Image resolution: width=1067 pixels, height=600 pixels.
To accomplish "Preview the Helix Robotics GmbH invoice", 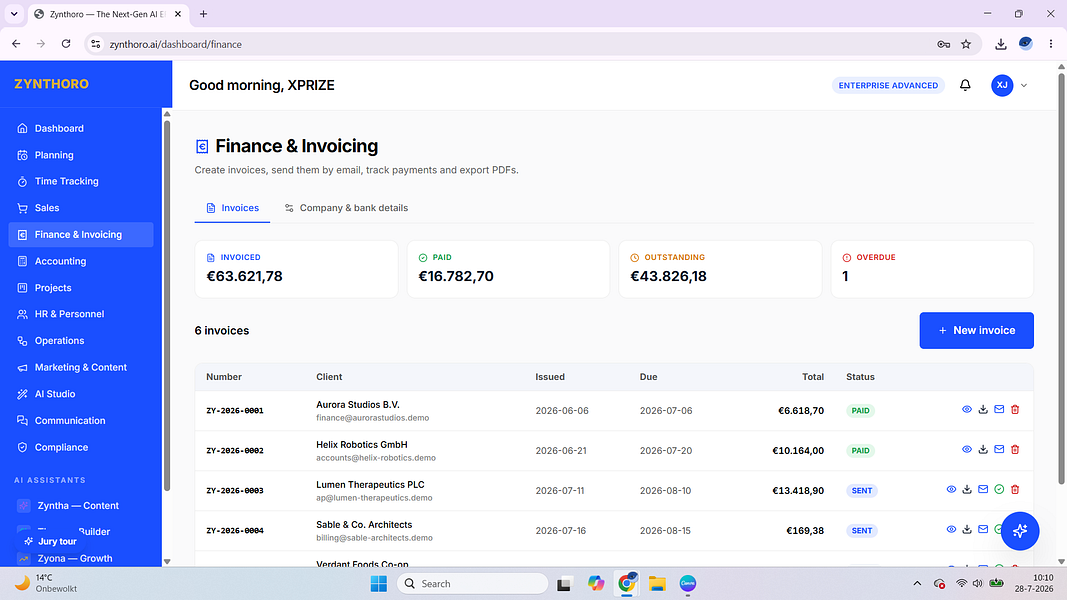I will (966, 450).
